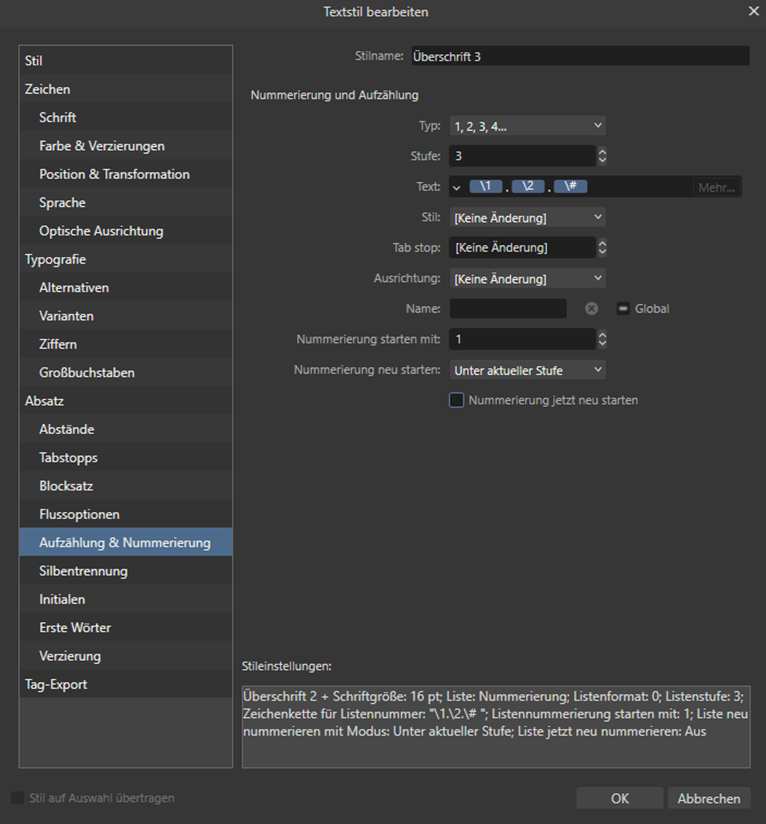Open the Großbuchstaben section
766x824 pixels.
pyautogui.click(x=126, y=373)
